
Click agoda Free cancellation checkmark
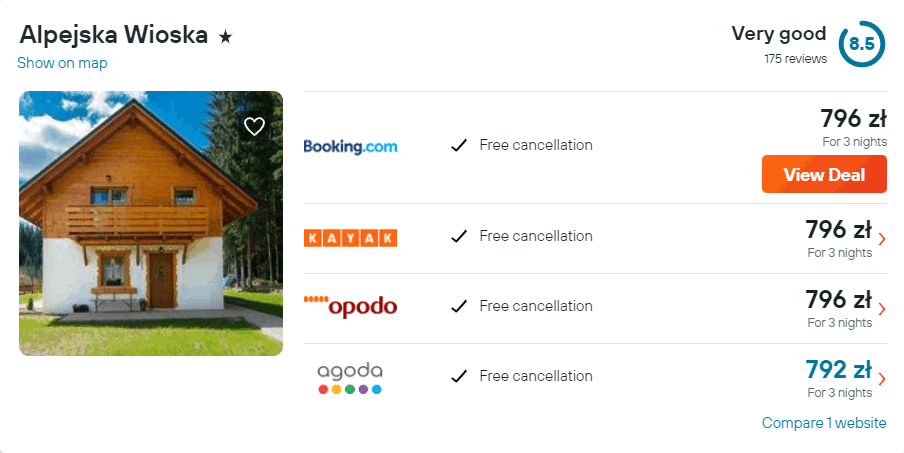[459, 377]
